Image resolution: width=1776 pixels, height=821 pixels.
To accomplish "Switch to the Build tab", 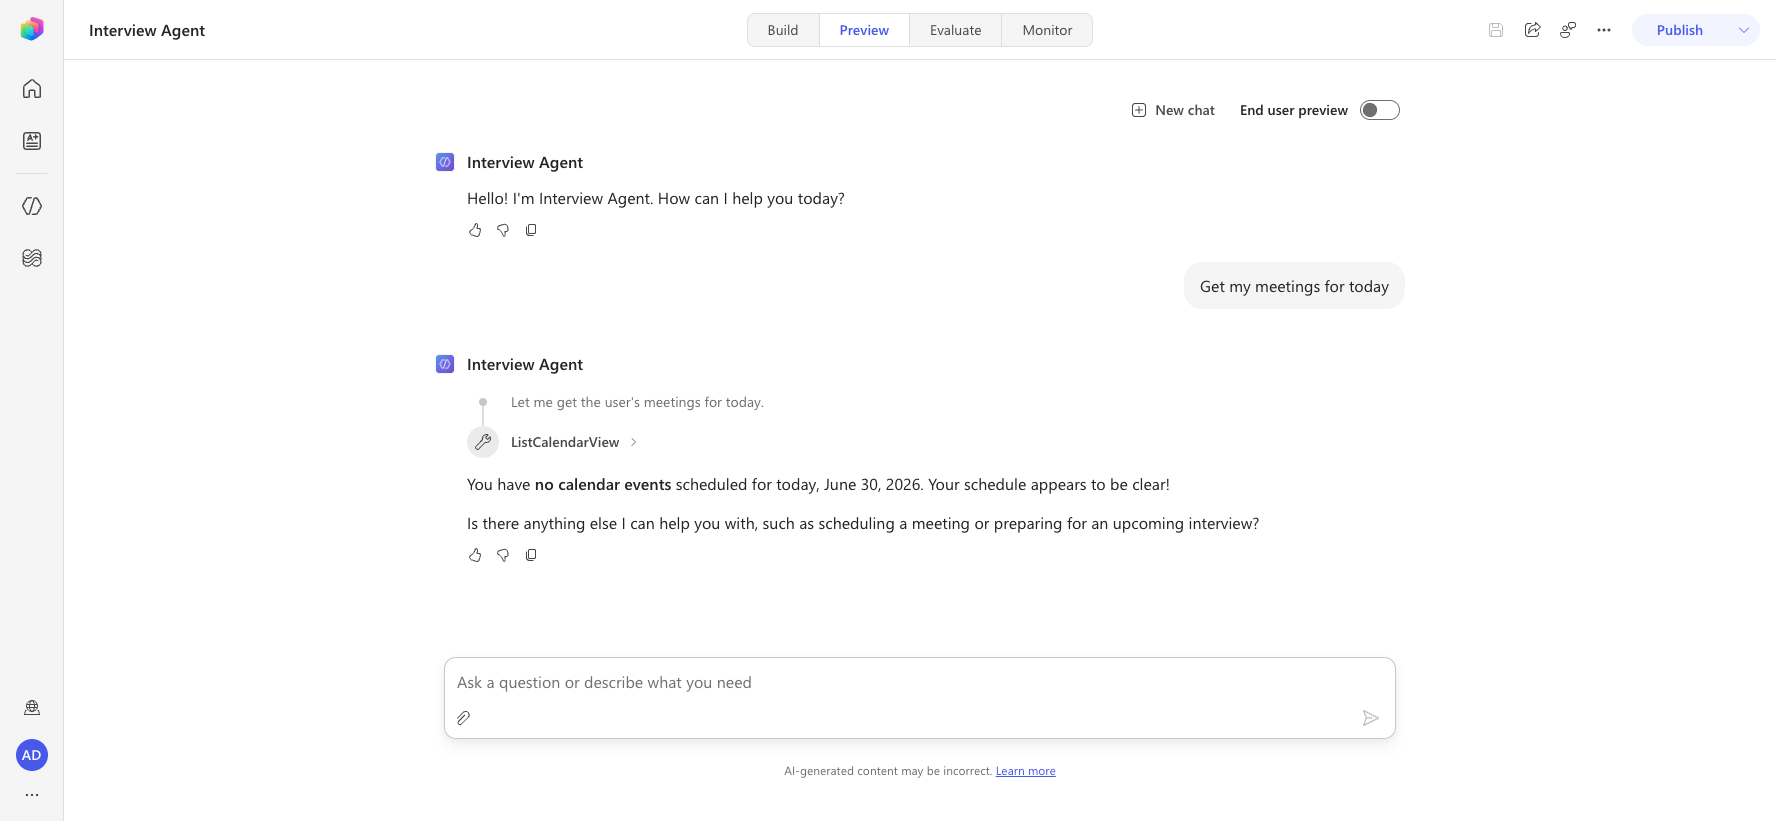I will click(x=783, y=30).
